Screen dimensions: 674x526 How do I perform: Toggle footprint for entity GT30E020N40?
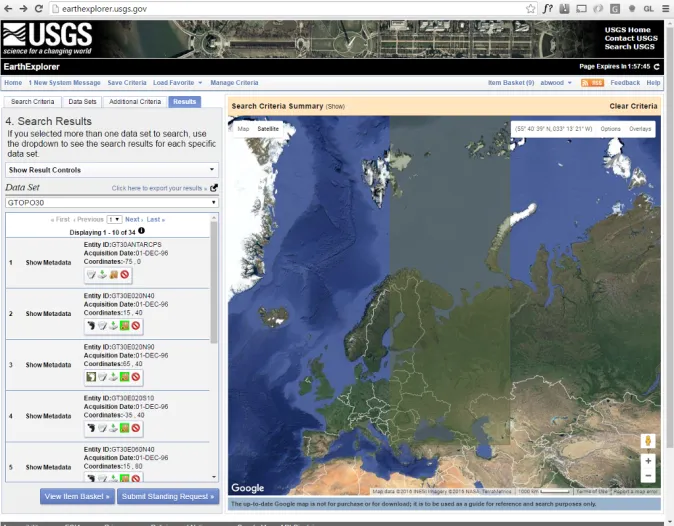(x=90, y=325)
